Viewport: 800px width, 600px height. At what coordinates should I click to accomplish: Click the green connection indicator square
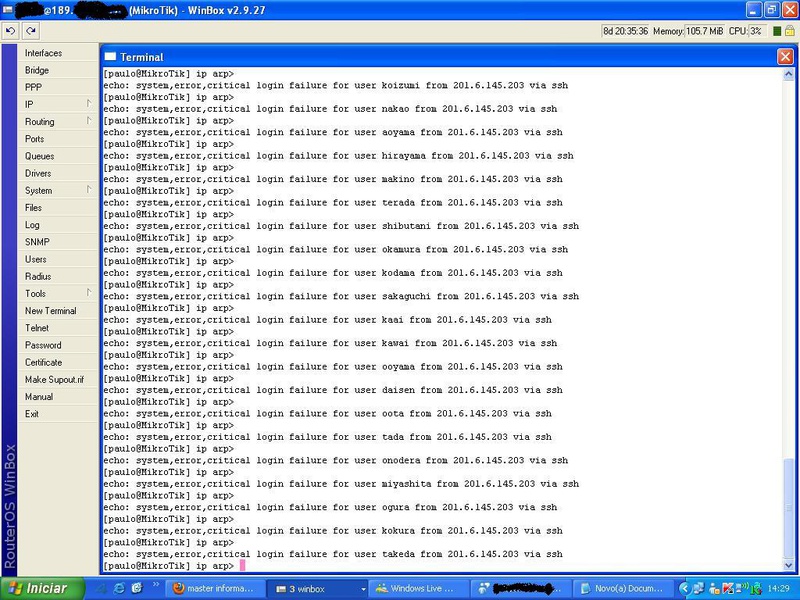click(x=777, y=31)
